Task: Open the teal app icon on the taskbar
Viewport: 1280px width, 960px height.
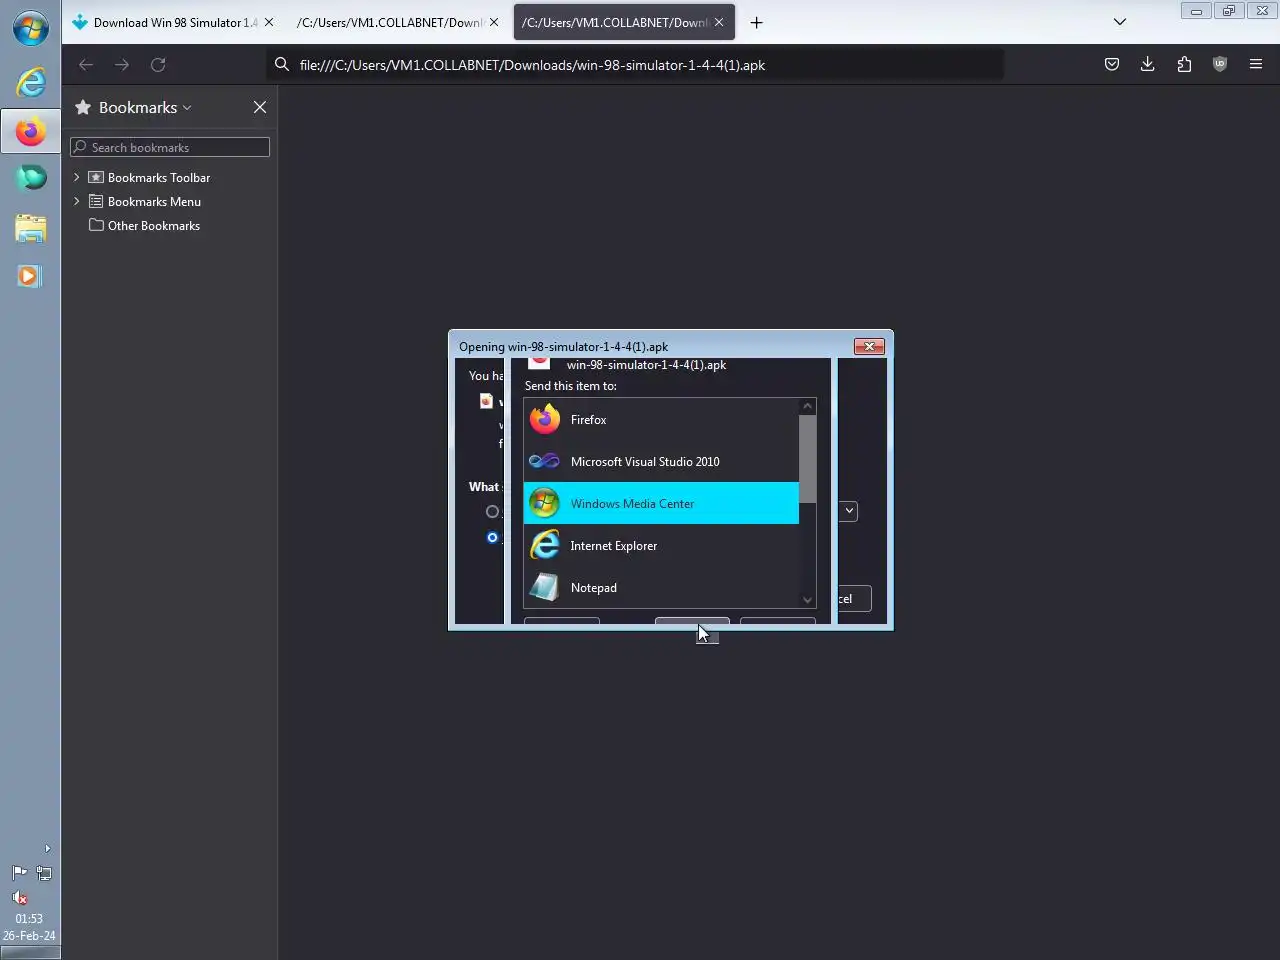Action: 31,178
